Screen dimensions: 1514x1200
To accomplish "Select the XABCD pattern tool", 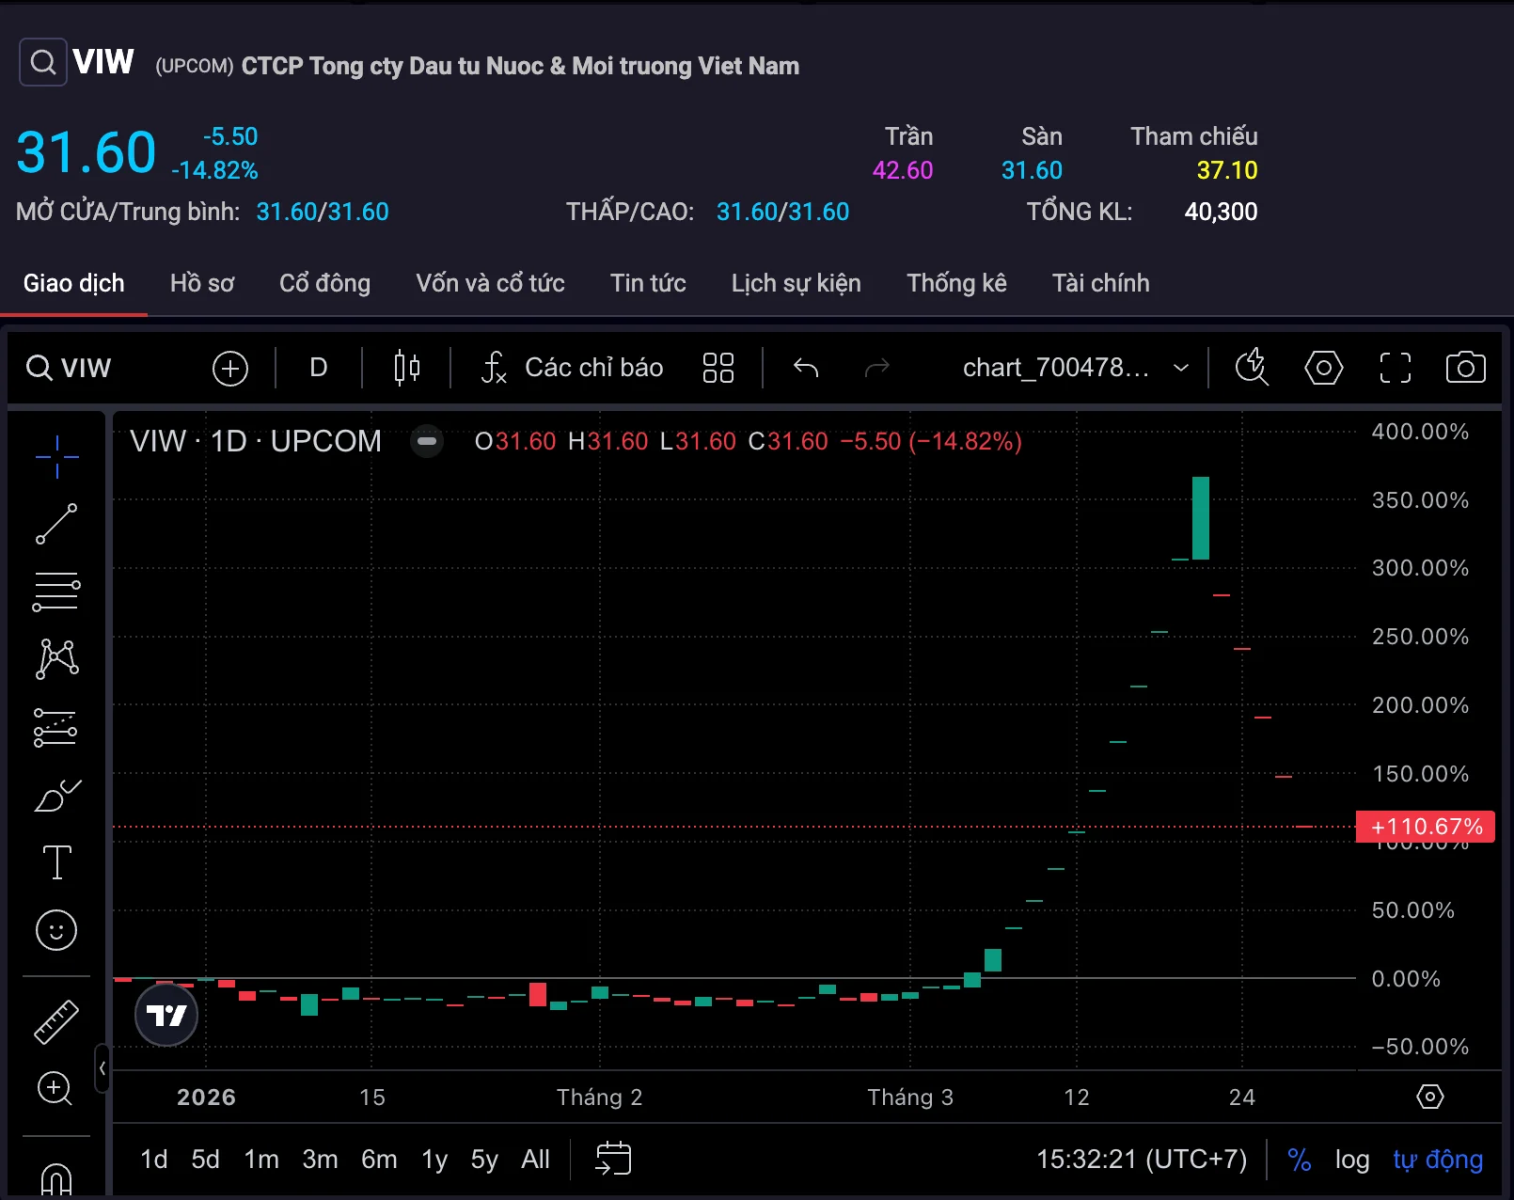I will [x=57, y=659].
